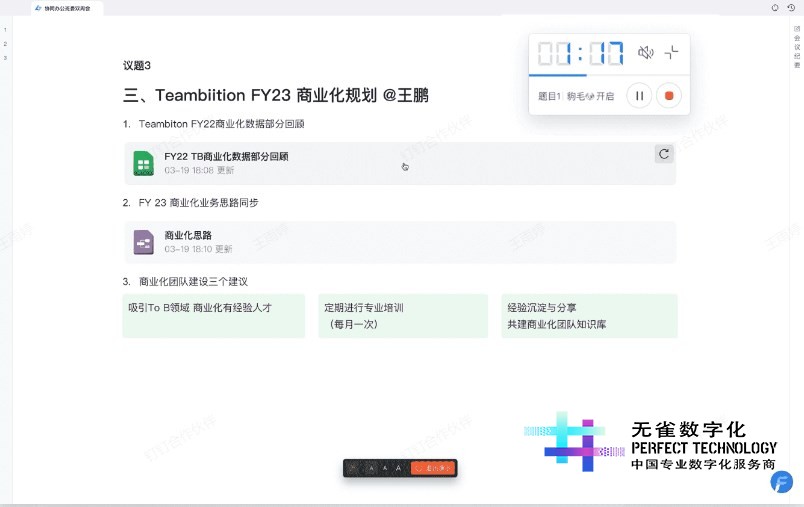Select the 吸引To B领域 suggestion card
804x507 pixels.
(x=213, y=316)
